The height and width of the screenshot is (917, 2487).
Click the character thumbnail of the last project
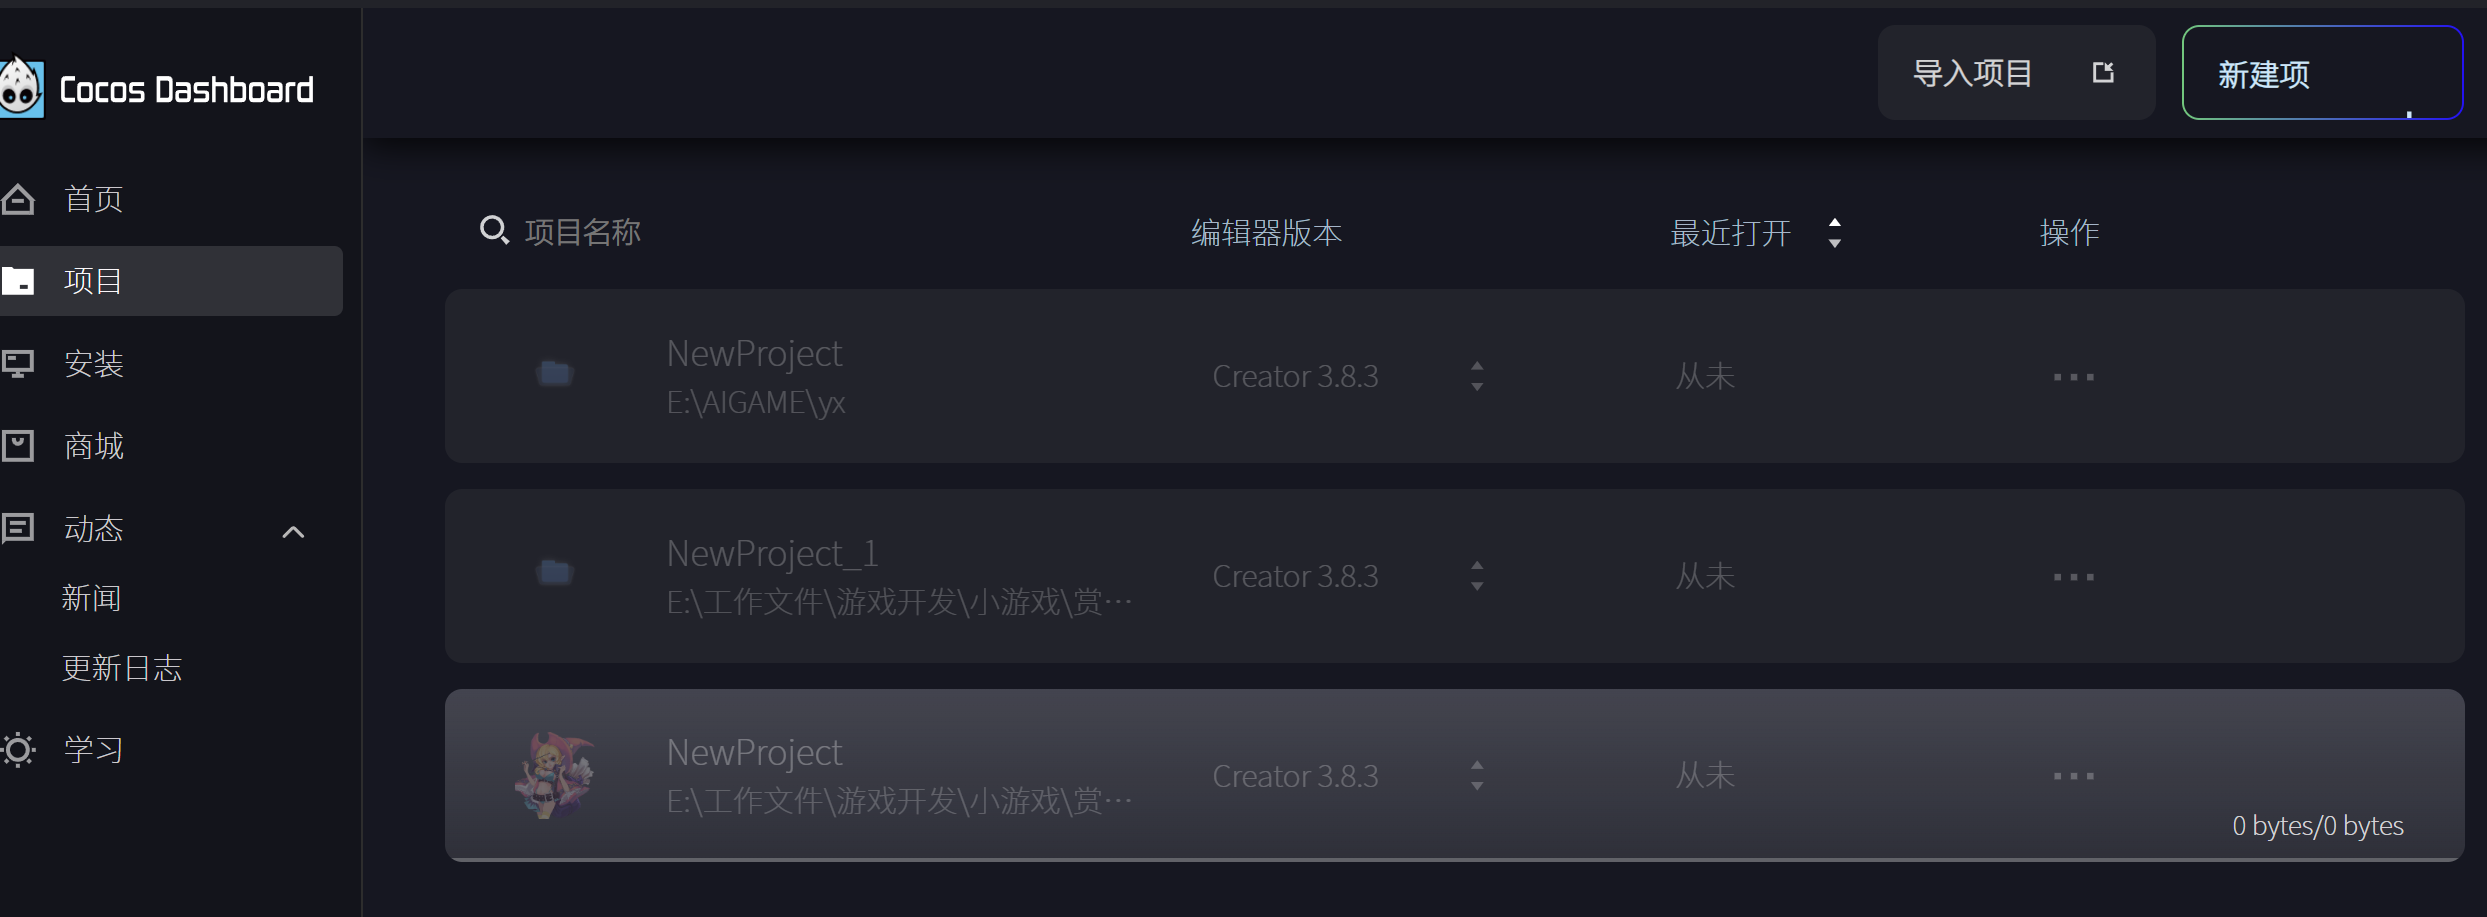coord(554,775)
